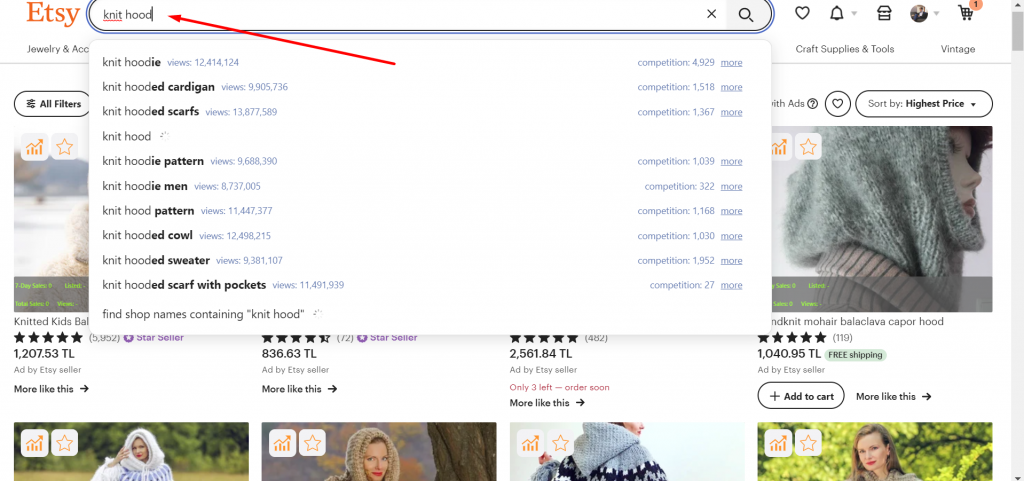Open the All Filters button
Viewport: 1024px width, 481px height.
[x=53, y=103]
